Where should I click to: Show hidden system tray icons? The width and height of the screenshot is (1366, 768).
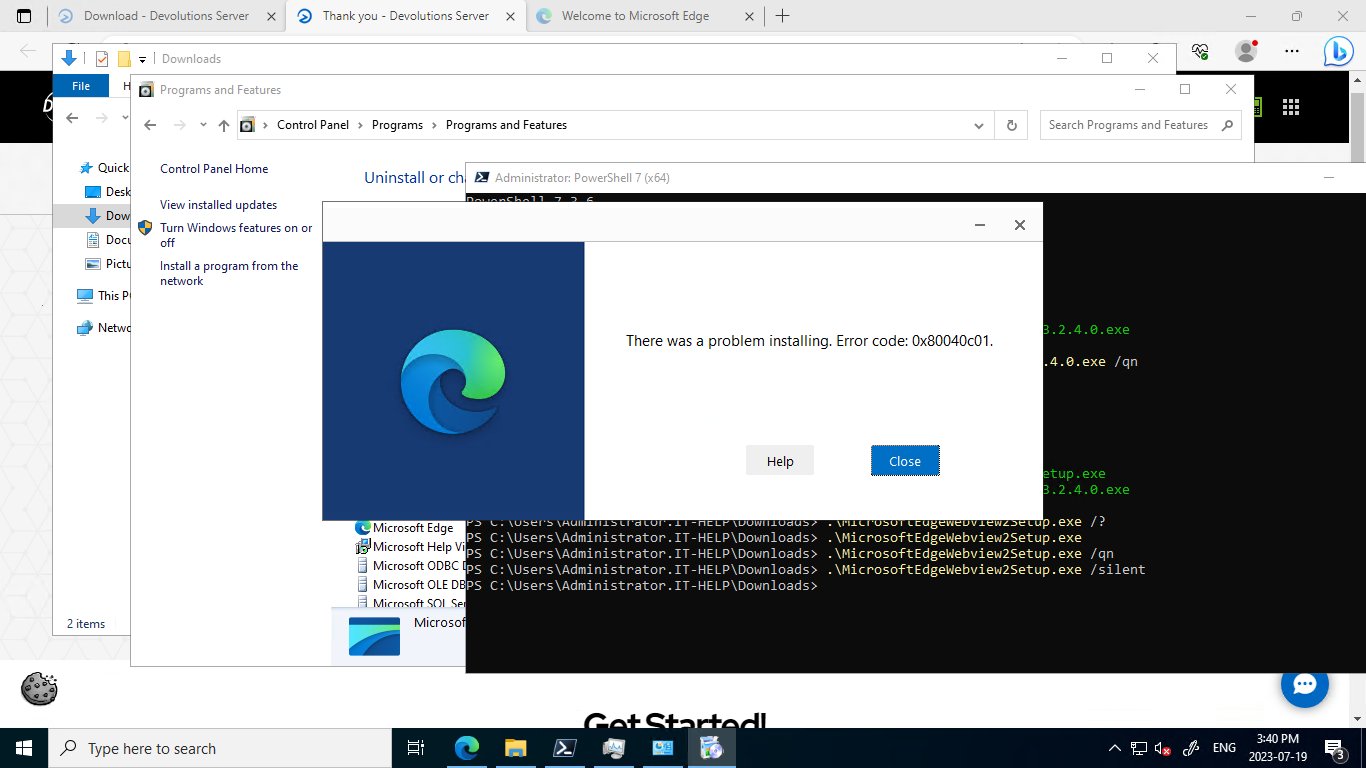[1115, 748]
